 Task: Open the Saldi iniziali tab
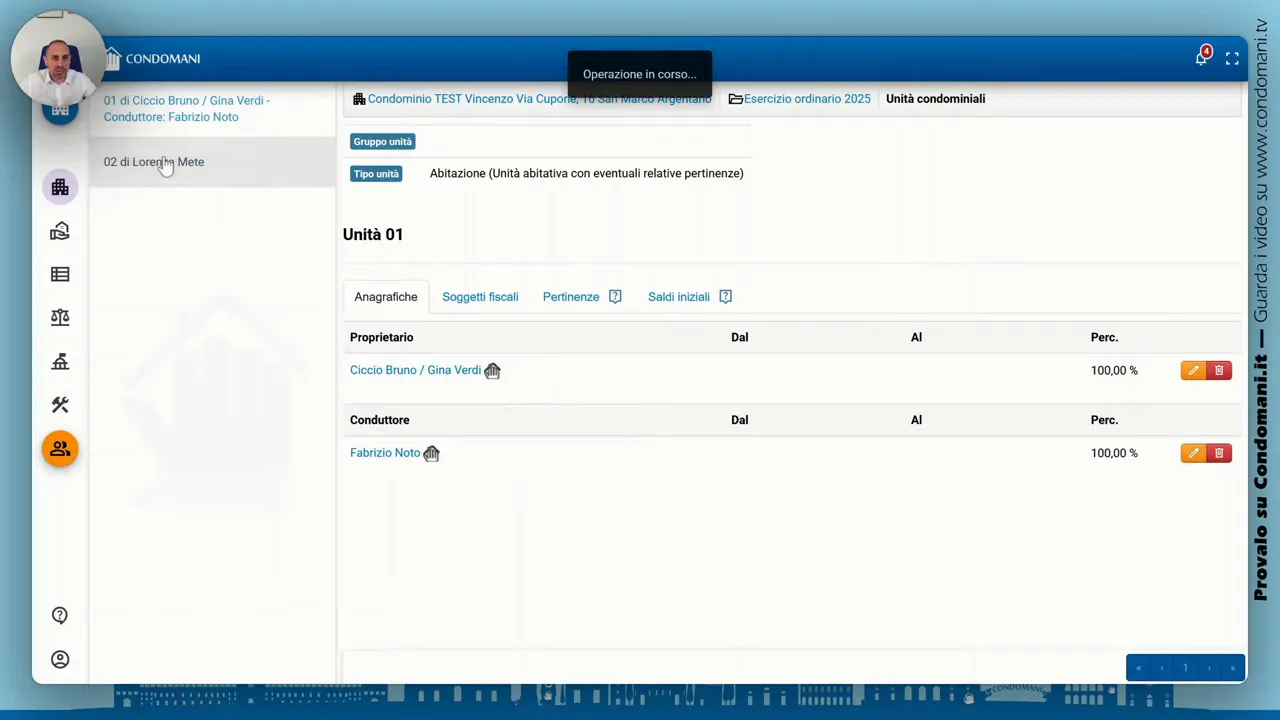pyautogui.click(x=678, y=297)
